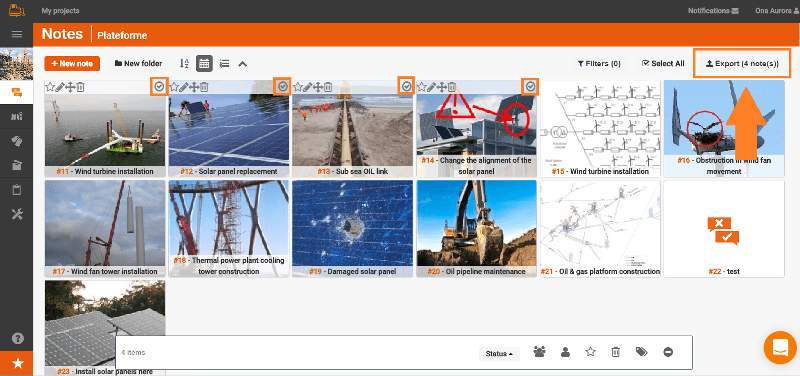Click the + New note button
Image resolution: width=800 pixels, height=376 pixels.
72,64
